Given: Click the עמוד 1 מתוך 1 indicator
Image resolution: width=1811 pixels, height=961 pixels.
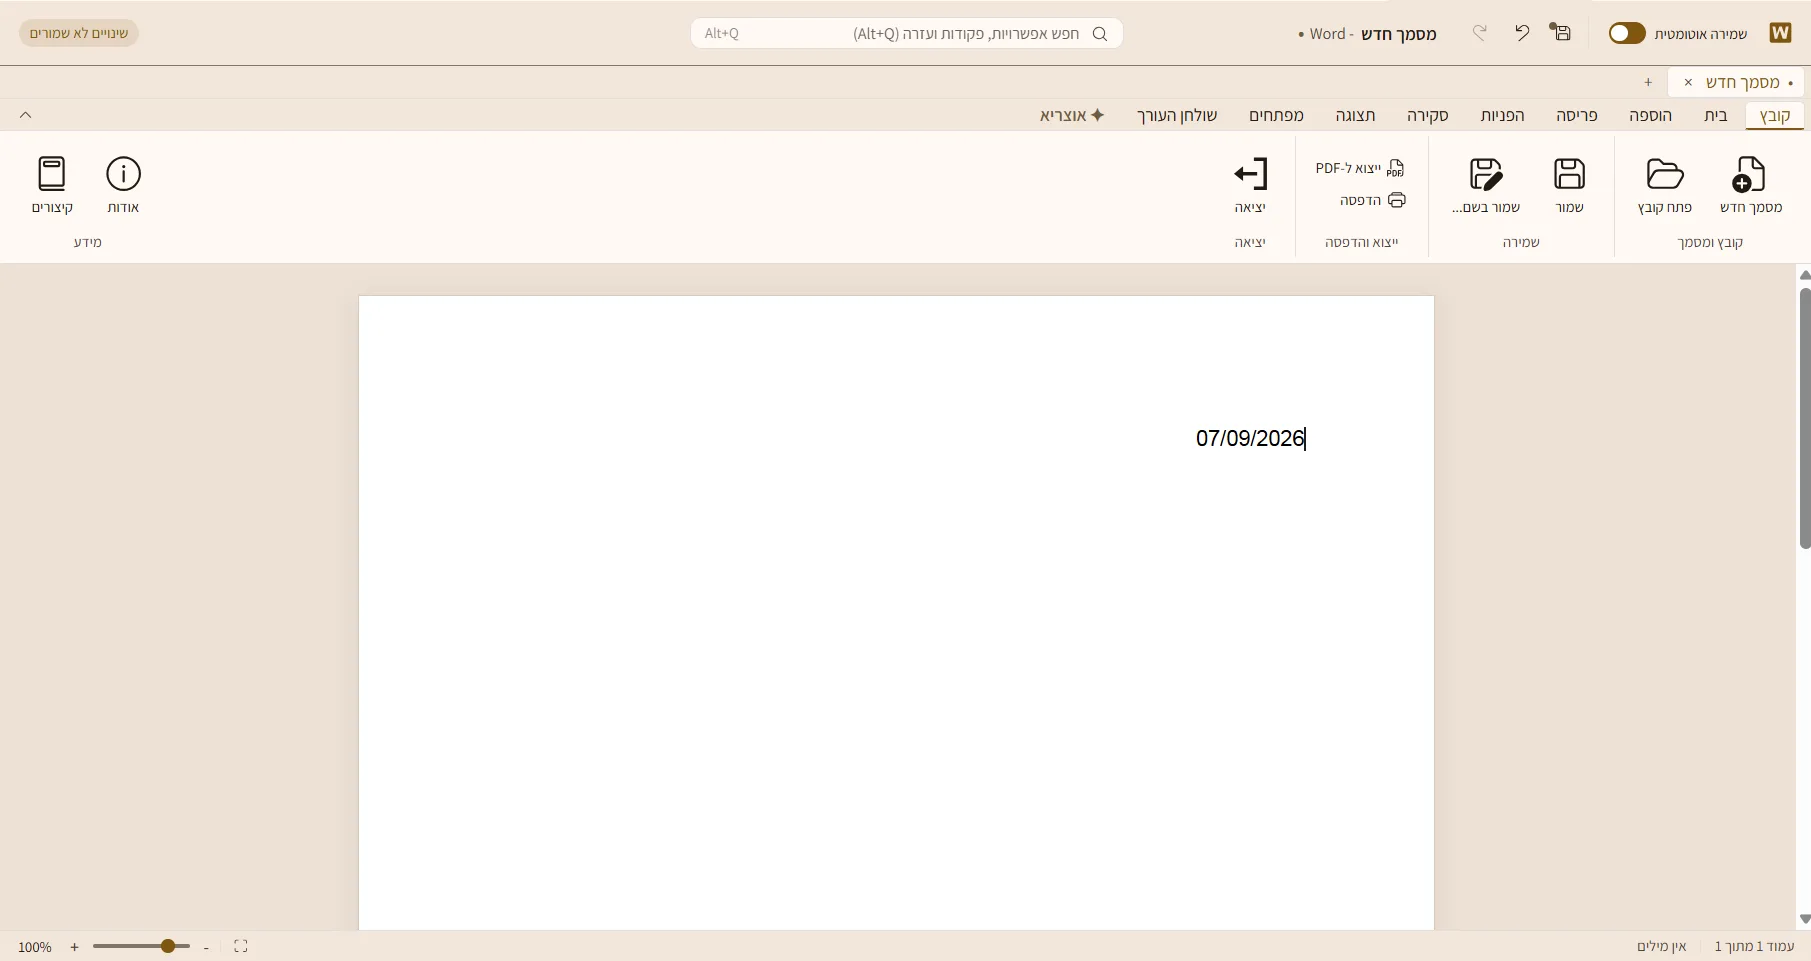Looking at the screenshot, I should 1754,946.
